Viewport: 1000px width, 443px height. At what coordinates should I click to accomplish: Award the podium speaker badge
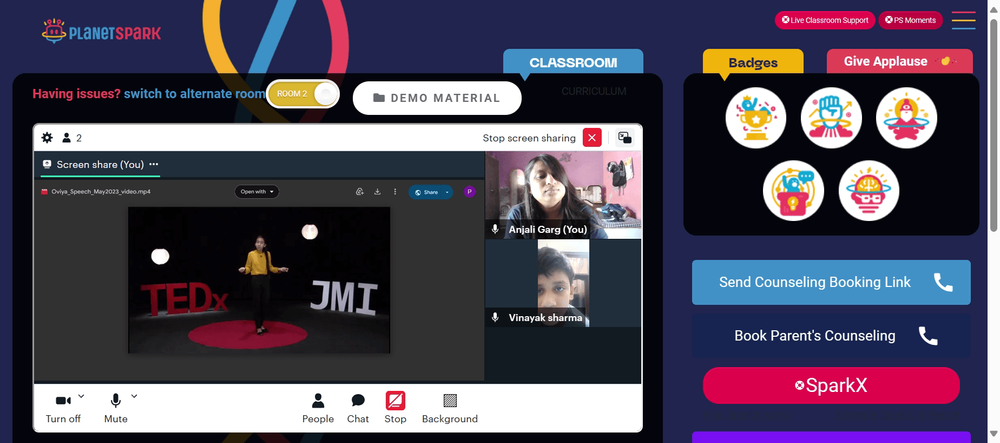pyautogui.click(x=793, y=191)
